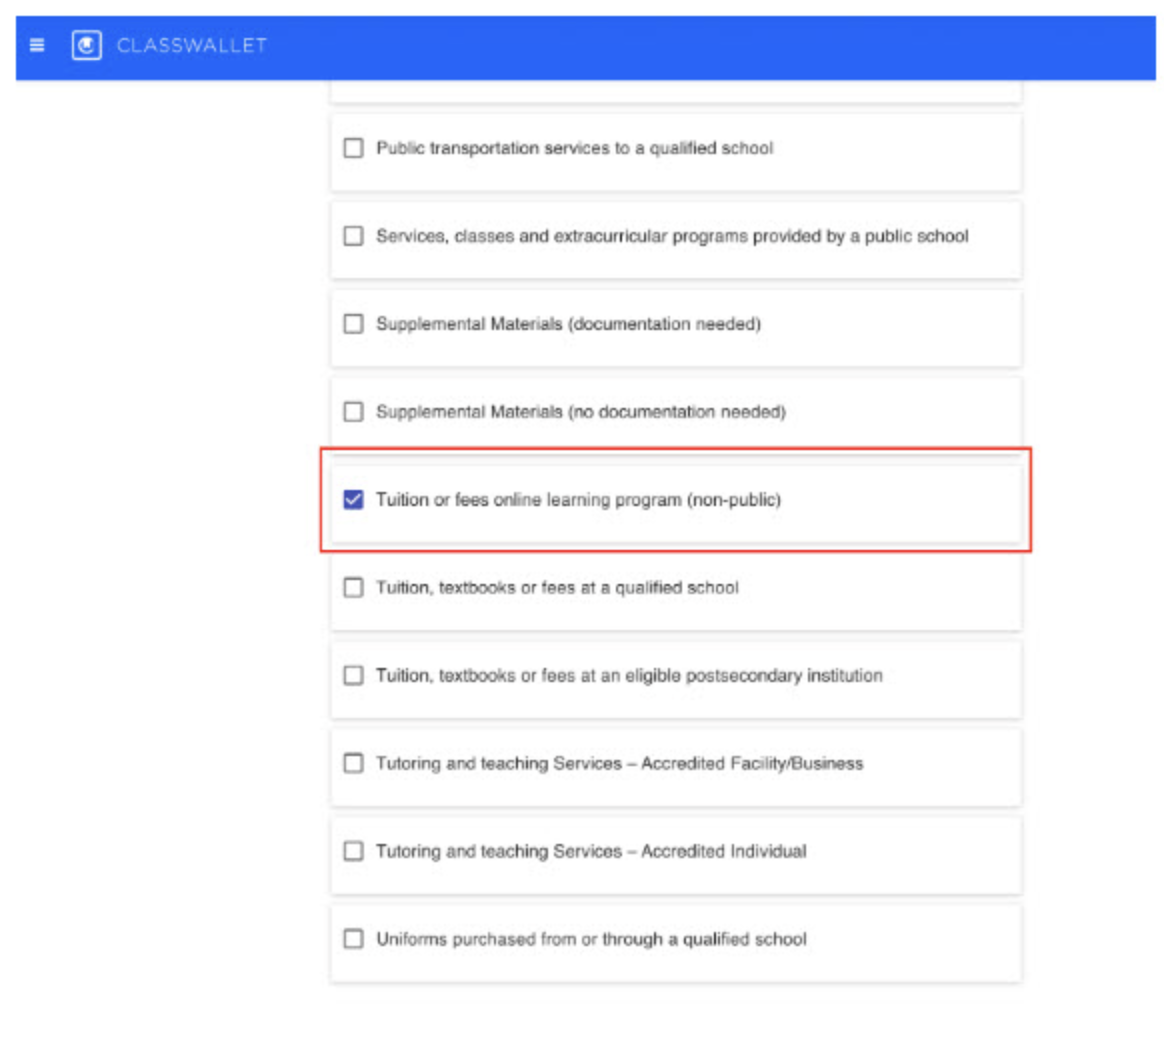Click the "Uniforms purchased from or through" label text
1164x1044 pixels.
click(x=591, y=939)
